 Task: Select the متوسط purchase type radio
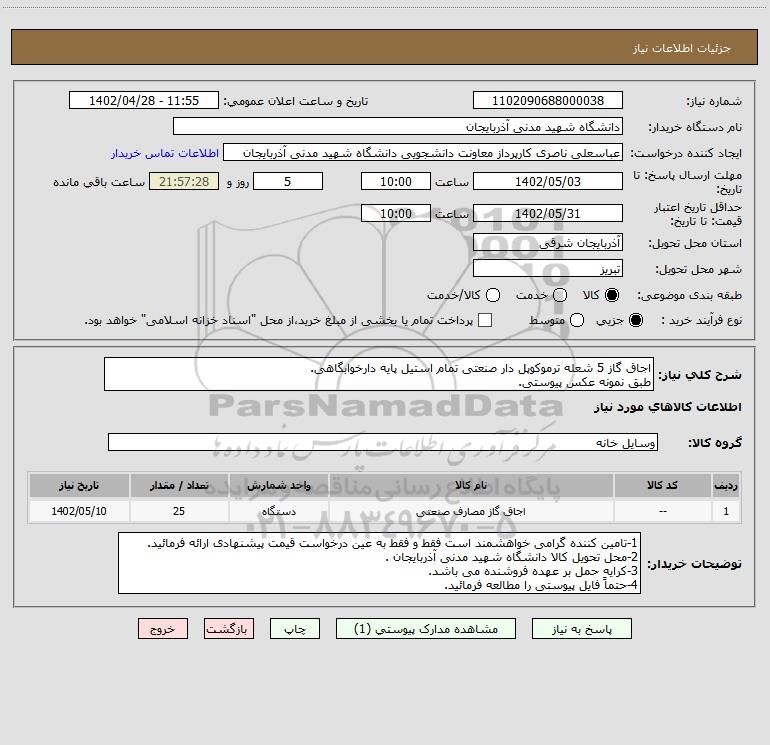click(577, 320)
